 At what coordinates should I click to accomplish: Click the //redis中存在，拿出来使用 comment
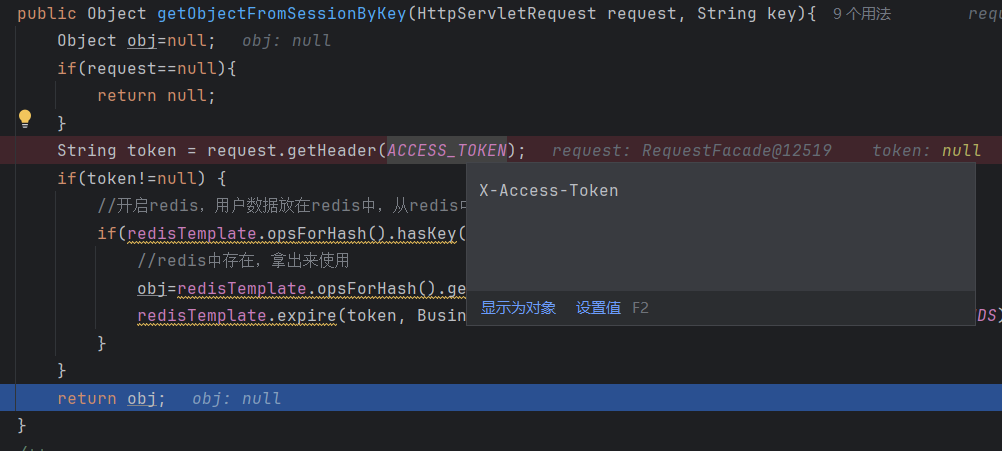point(243,261)
